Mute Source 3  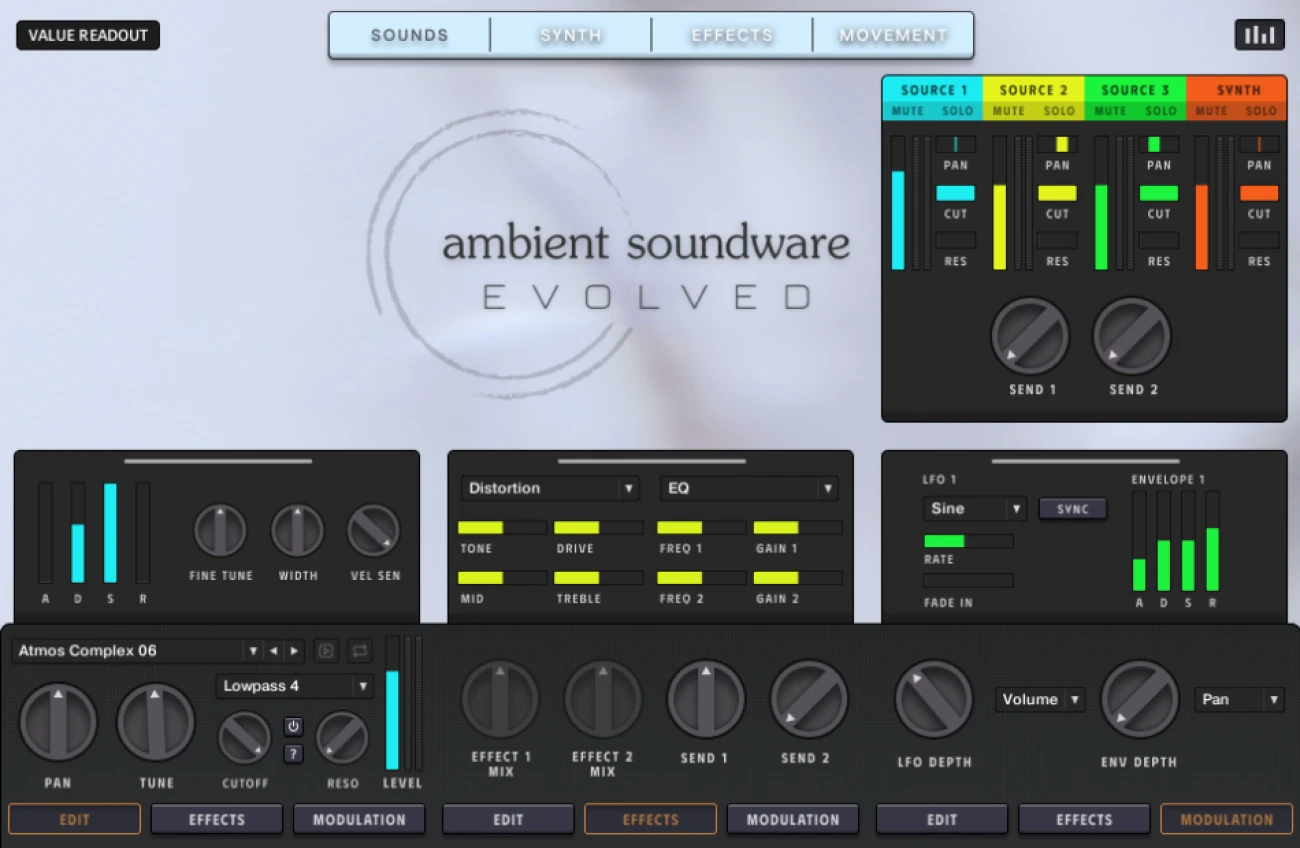[1110, 111]
